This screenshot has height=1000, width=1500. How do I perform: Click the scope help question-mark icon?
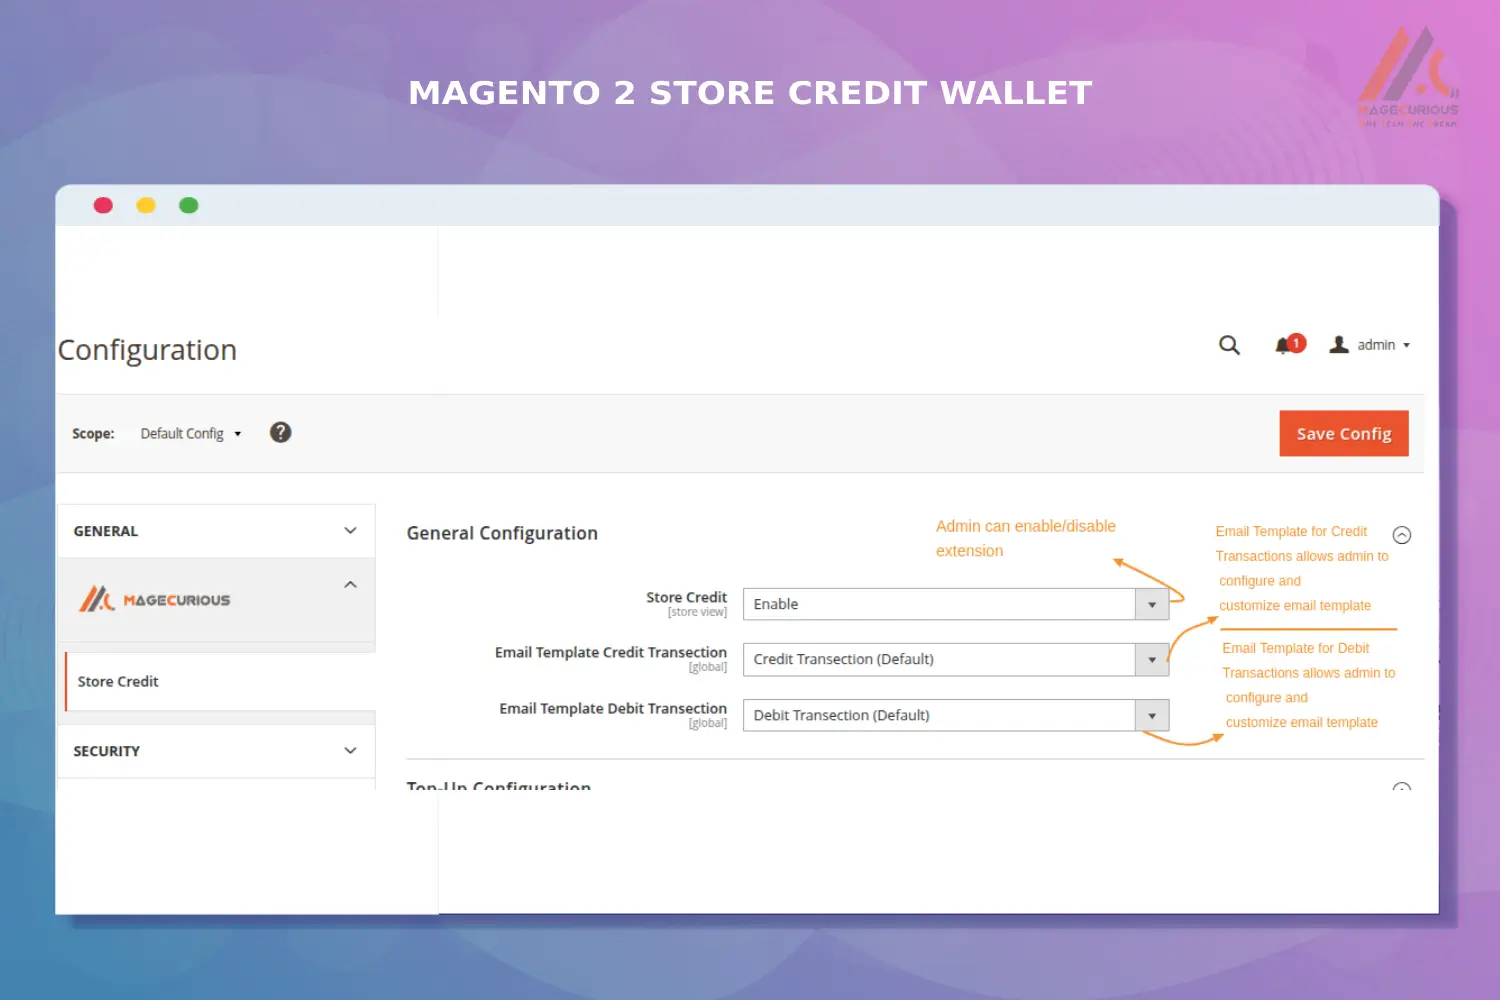(280, 432)
